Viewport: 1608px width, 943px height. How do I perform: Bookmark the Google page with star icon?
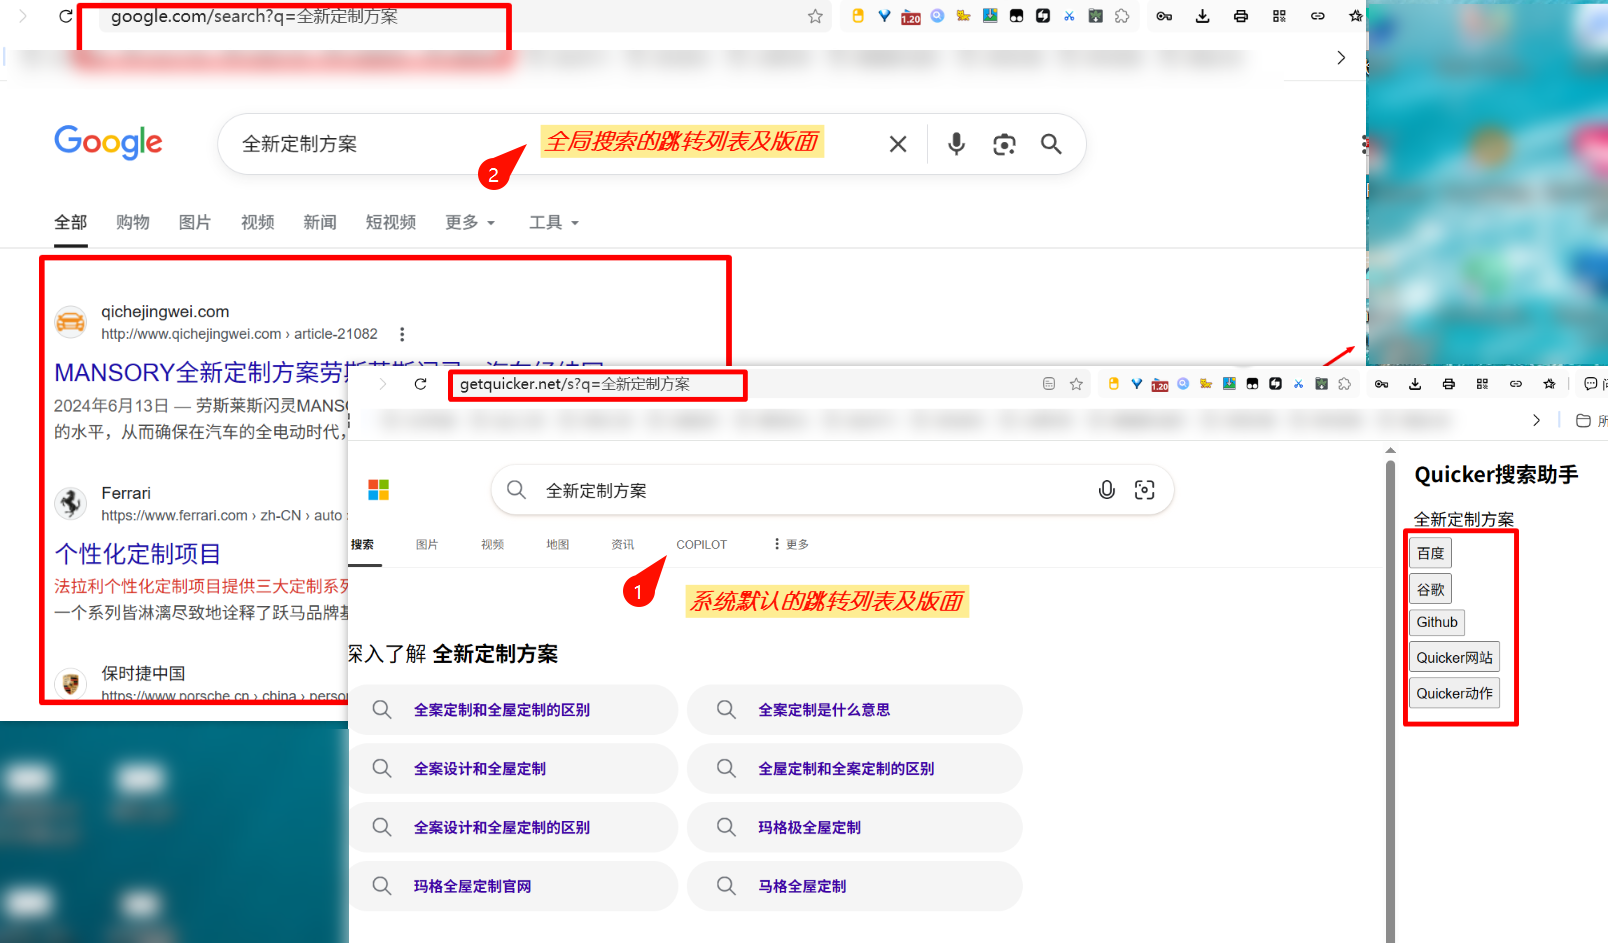(815, 16)
